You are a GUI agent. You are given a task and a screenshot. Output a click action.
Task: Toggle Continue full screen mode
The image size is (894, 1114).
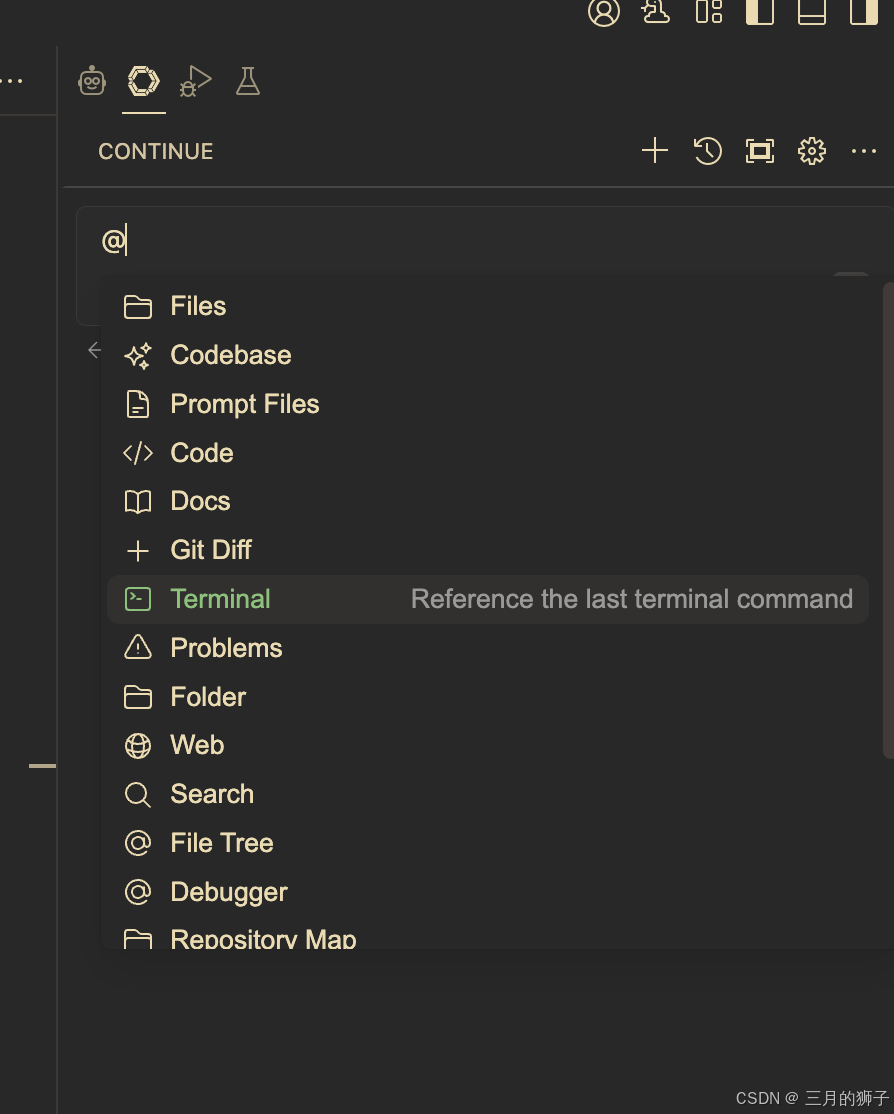tap(760, 151)
